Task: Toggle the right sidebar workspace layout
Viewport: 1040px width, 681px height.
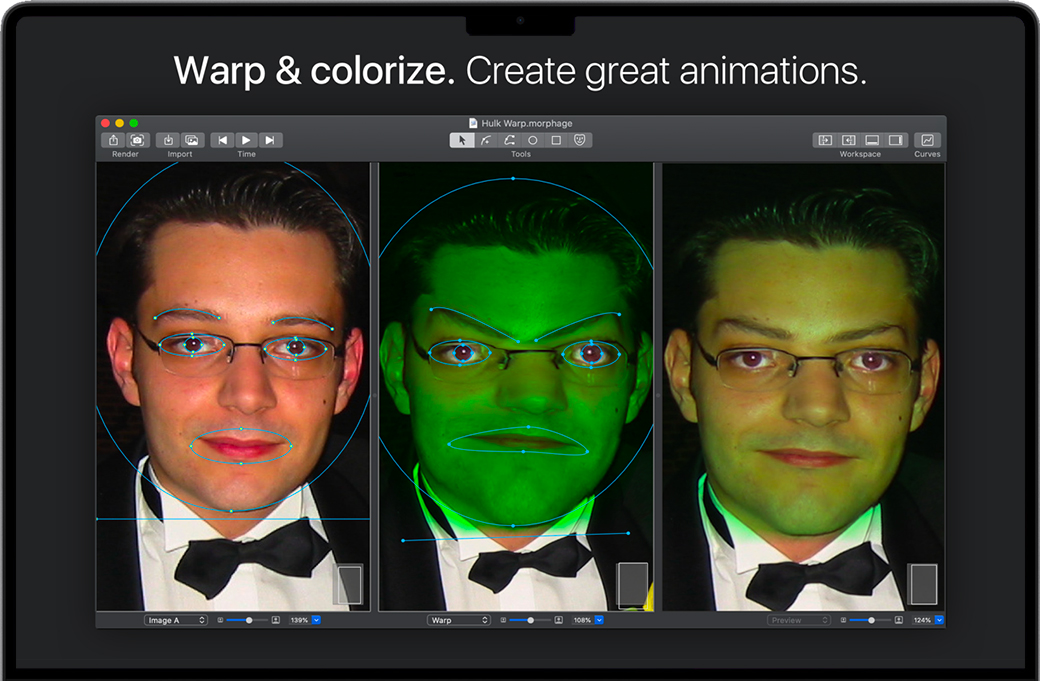Action: (x=896, y=141)
